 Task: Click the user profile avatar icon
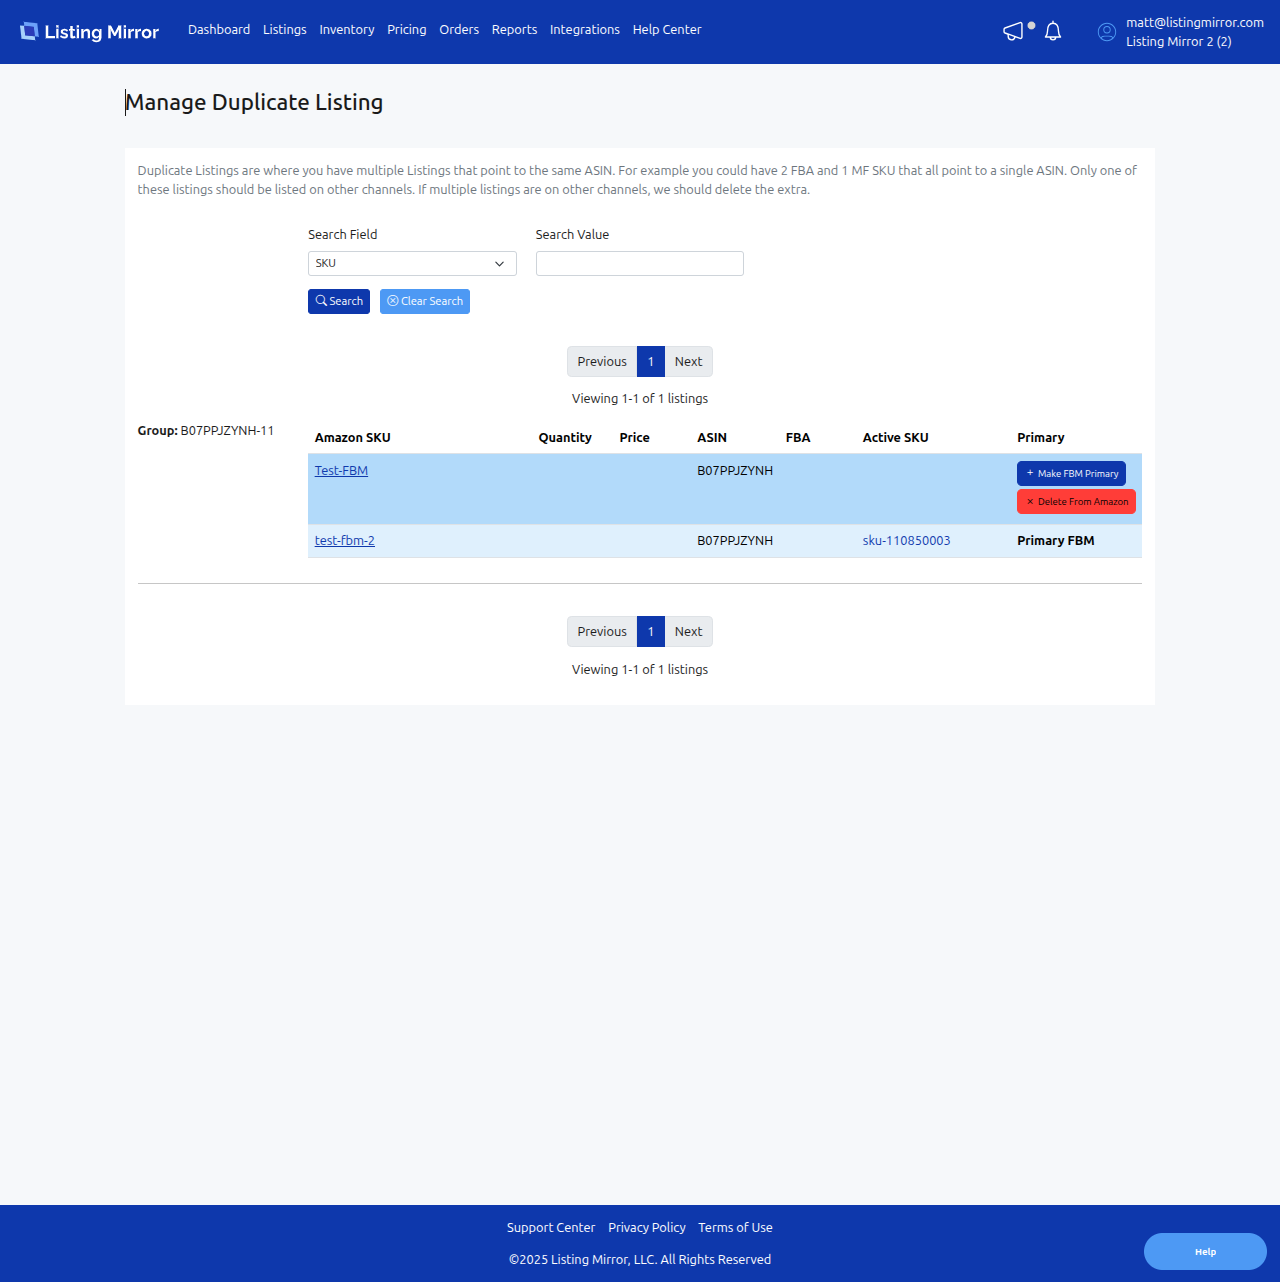pyautogui.click(x=1106, y=32)
